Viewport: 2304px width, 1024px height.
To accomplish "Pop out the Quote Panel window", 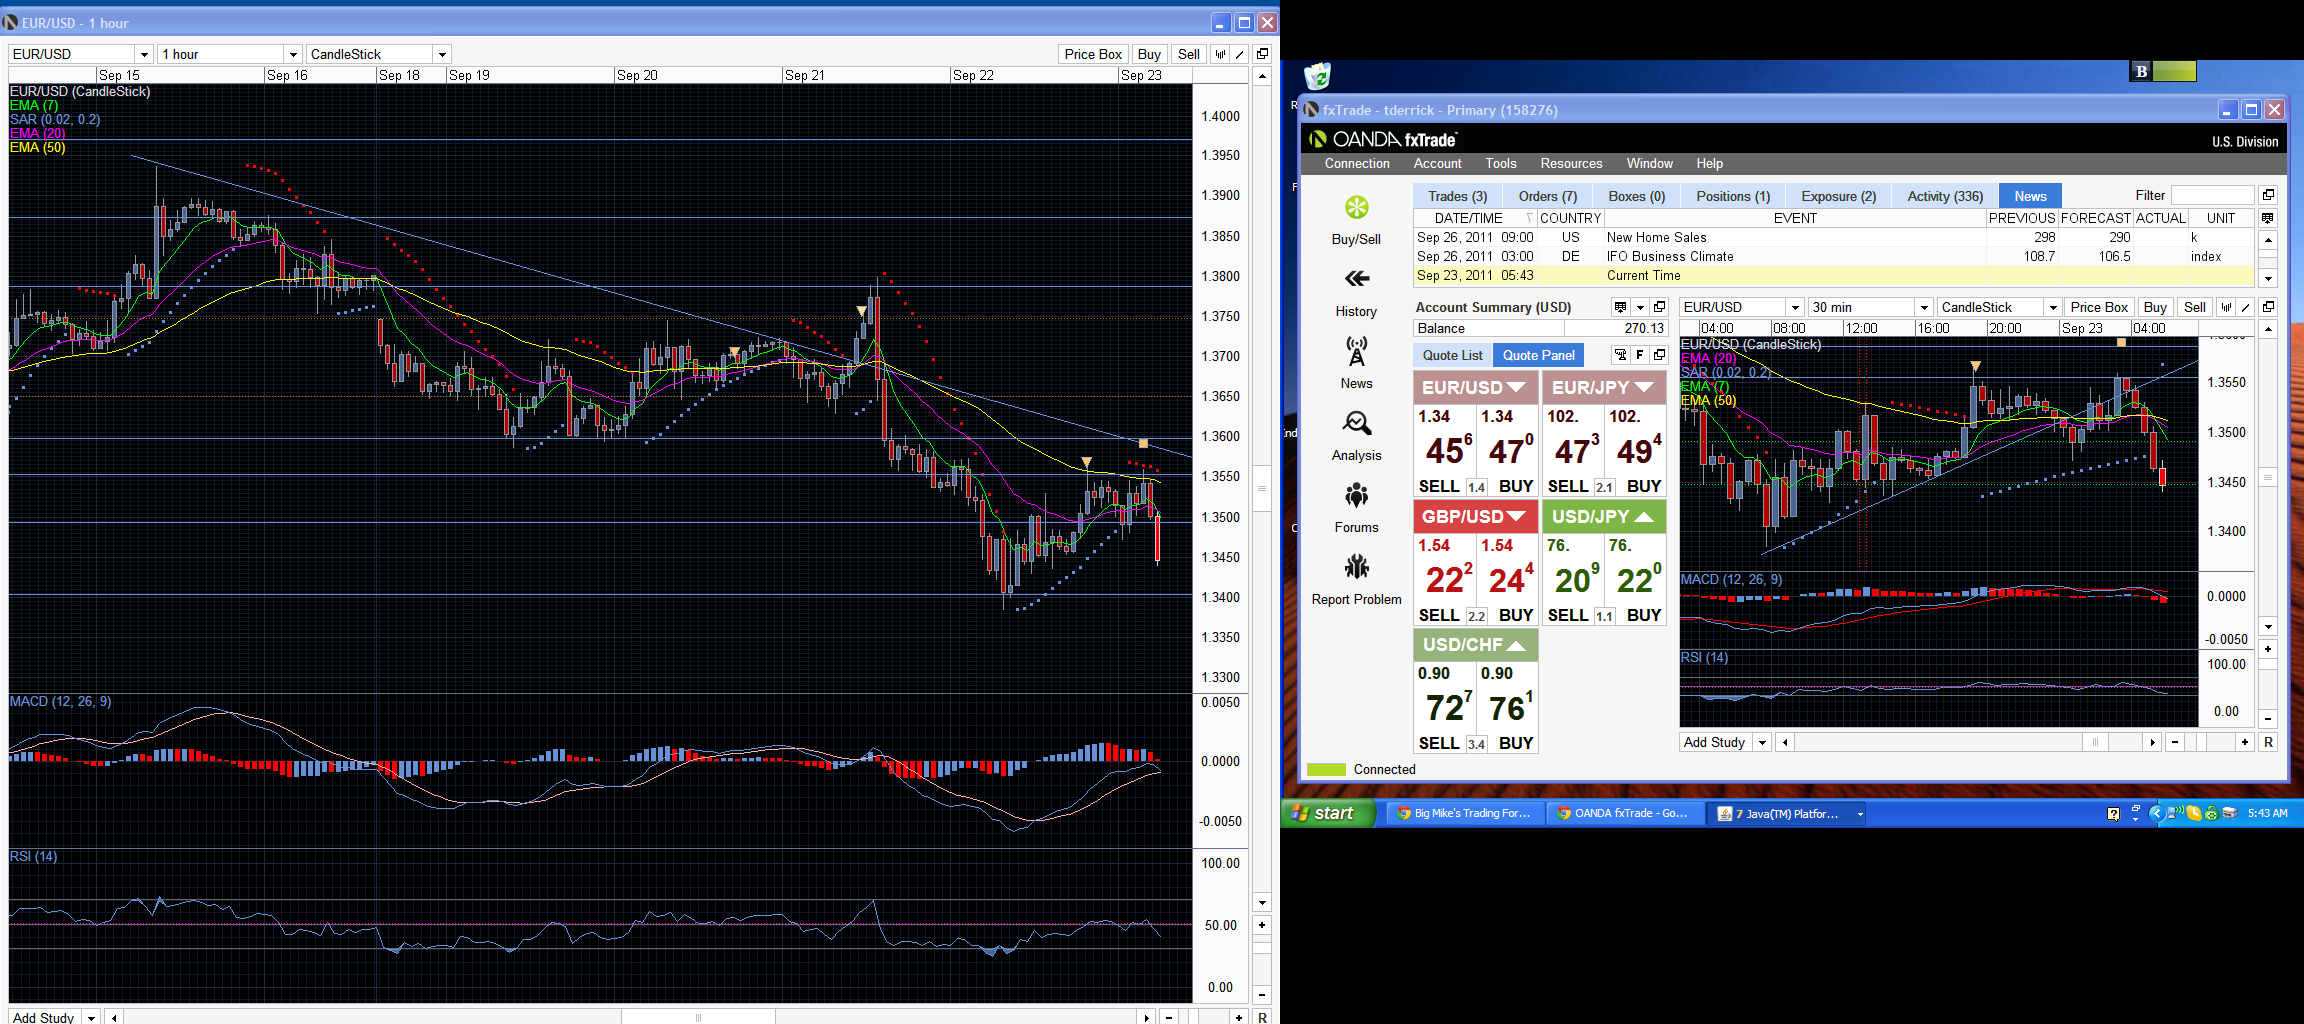I will 1659,355.
